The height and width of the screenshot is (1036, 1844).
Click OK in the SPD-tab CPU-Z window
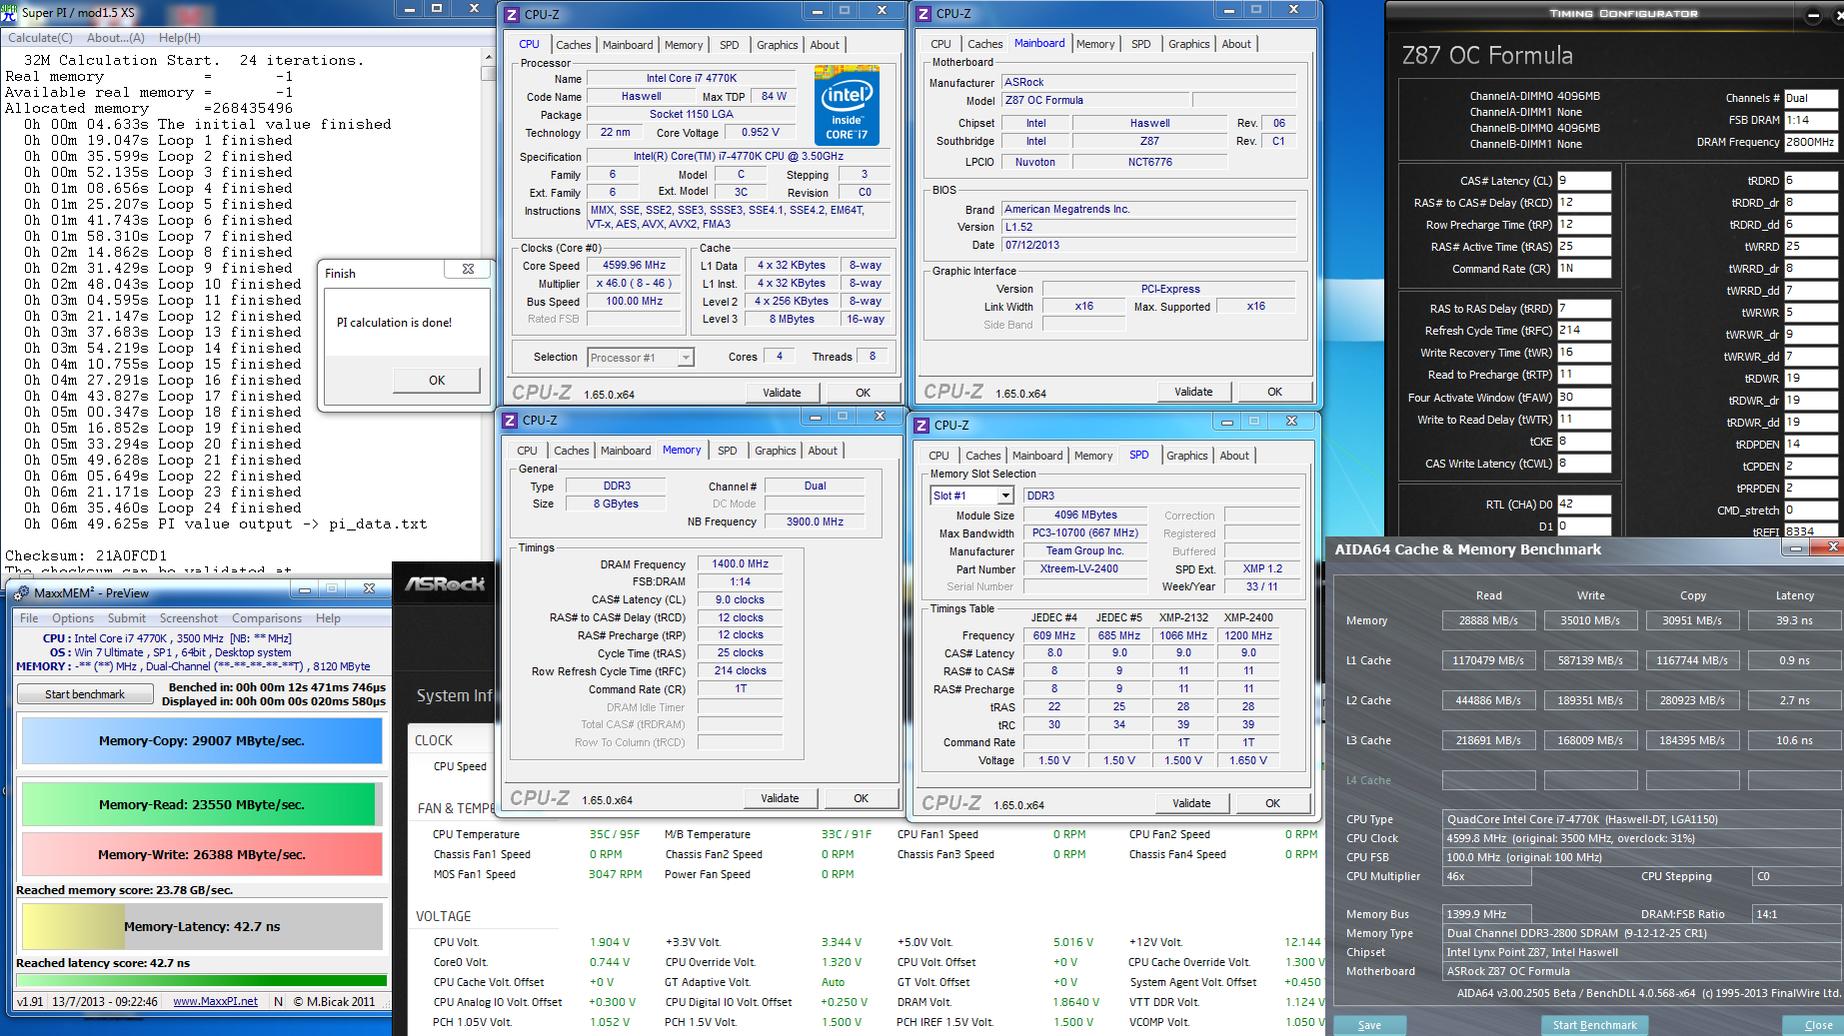point(1272,803)
